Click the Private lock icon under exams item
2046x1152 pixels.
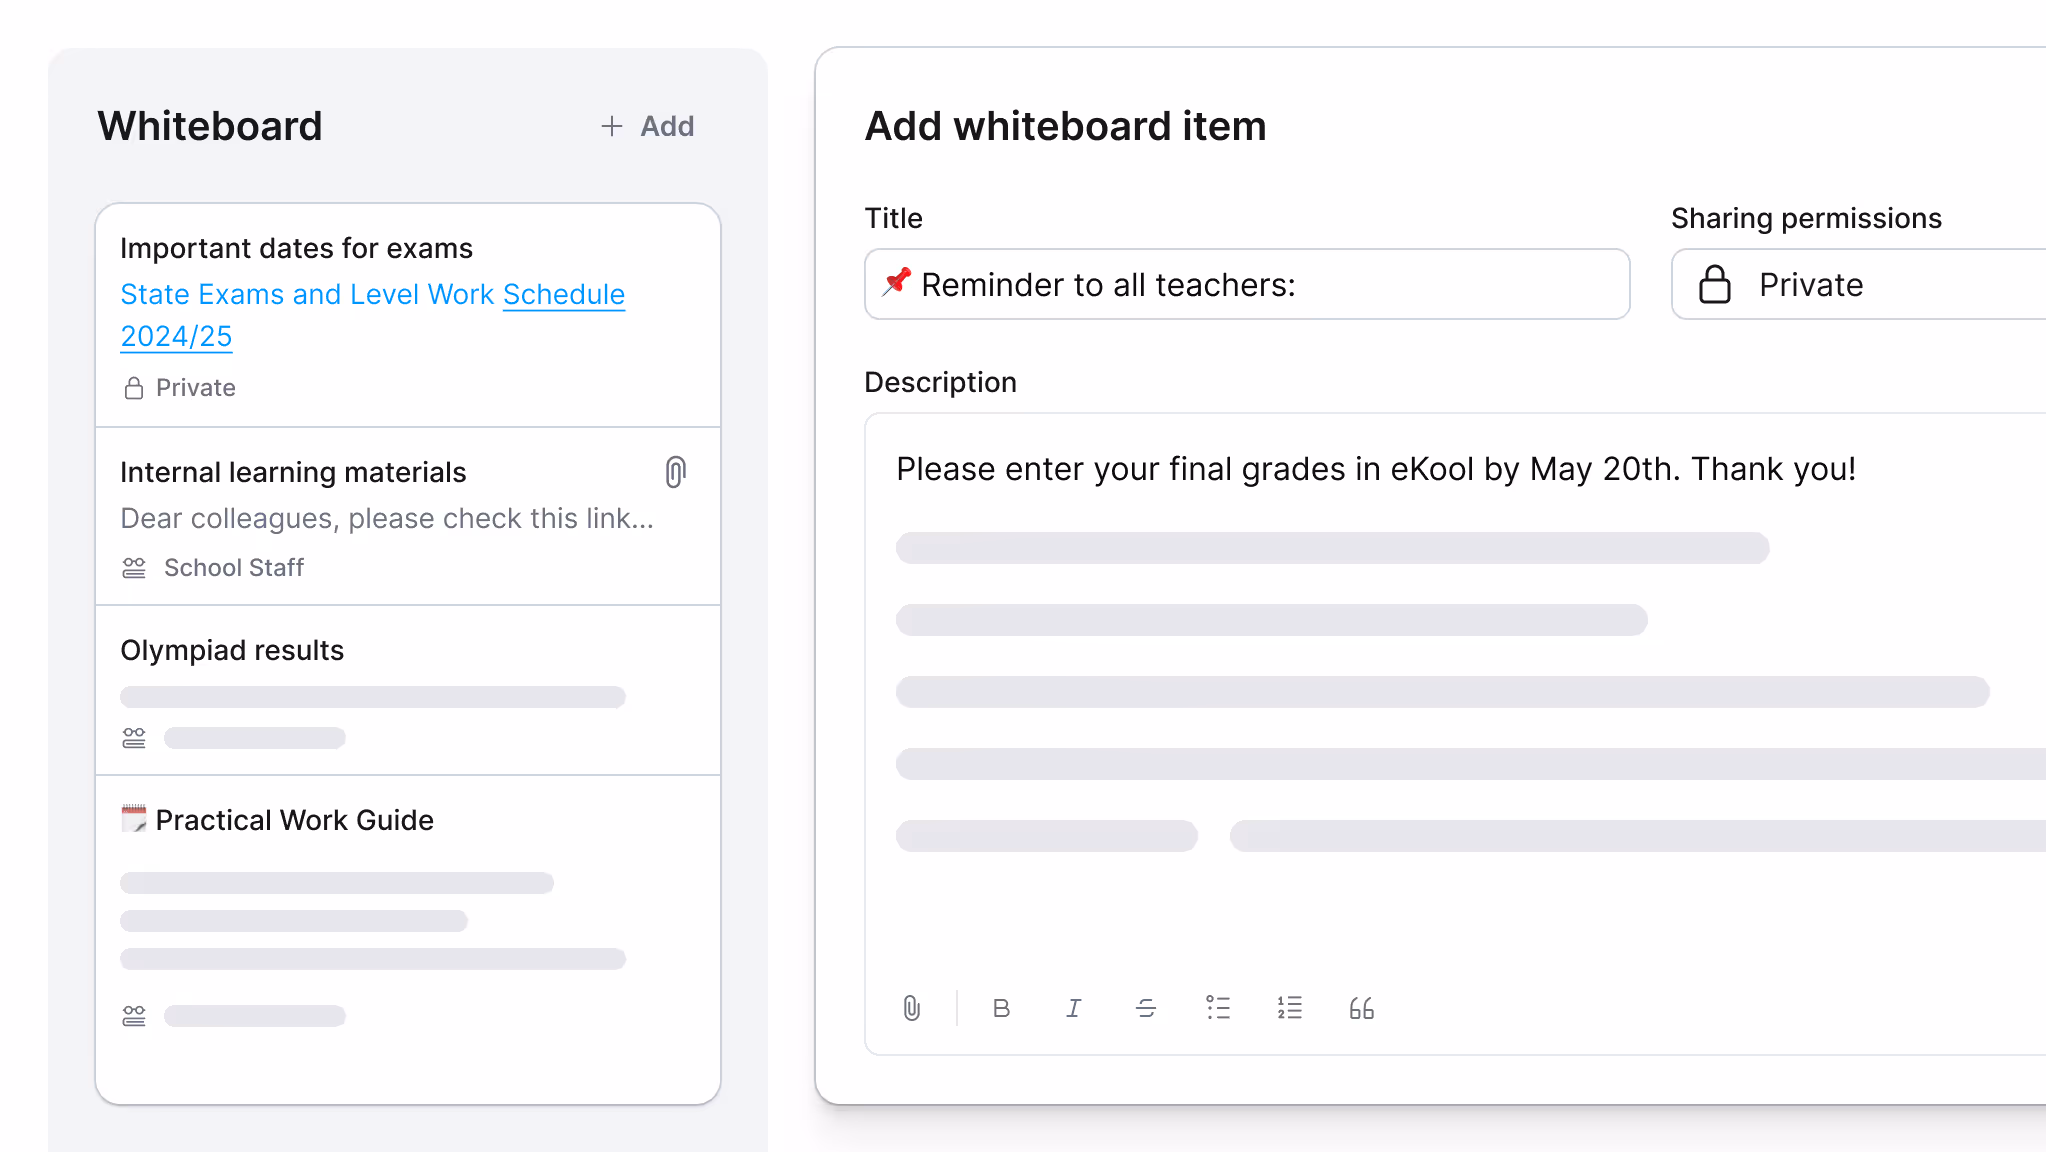(x=134, y=388)
